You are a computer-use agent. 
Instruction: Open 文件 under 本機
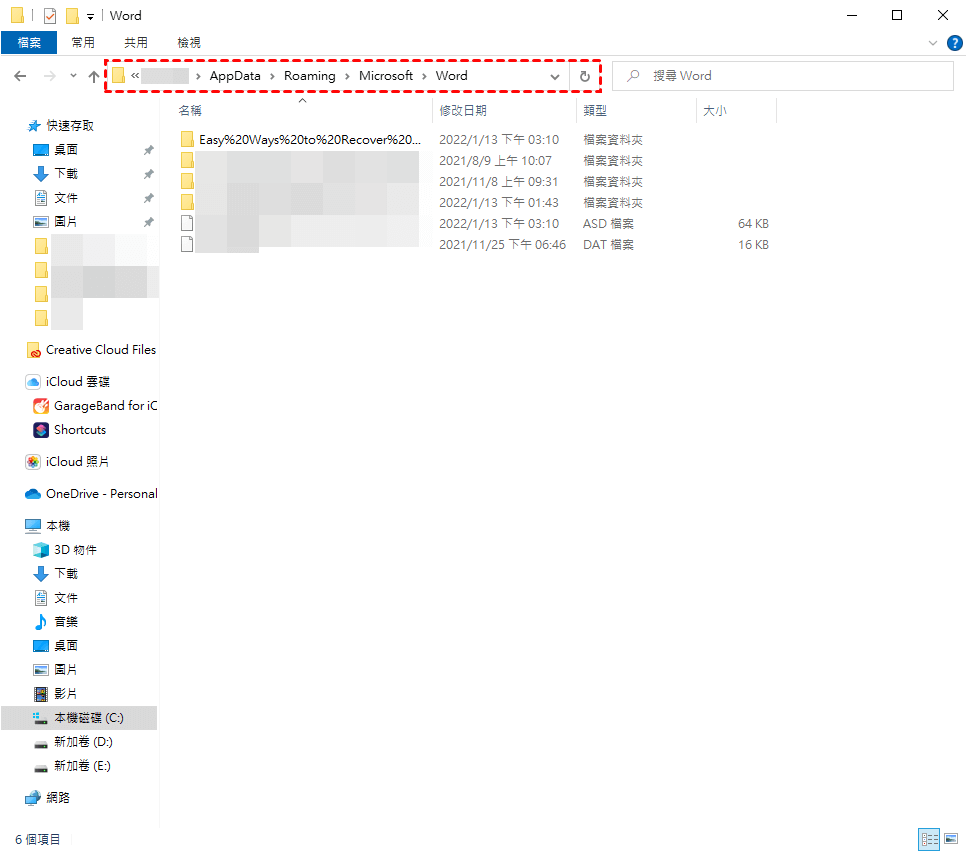pos(66,599)
